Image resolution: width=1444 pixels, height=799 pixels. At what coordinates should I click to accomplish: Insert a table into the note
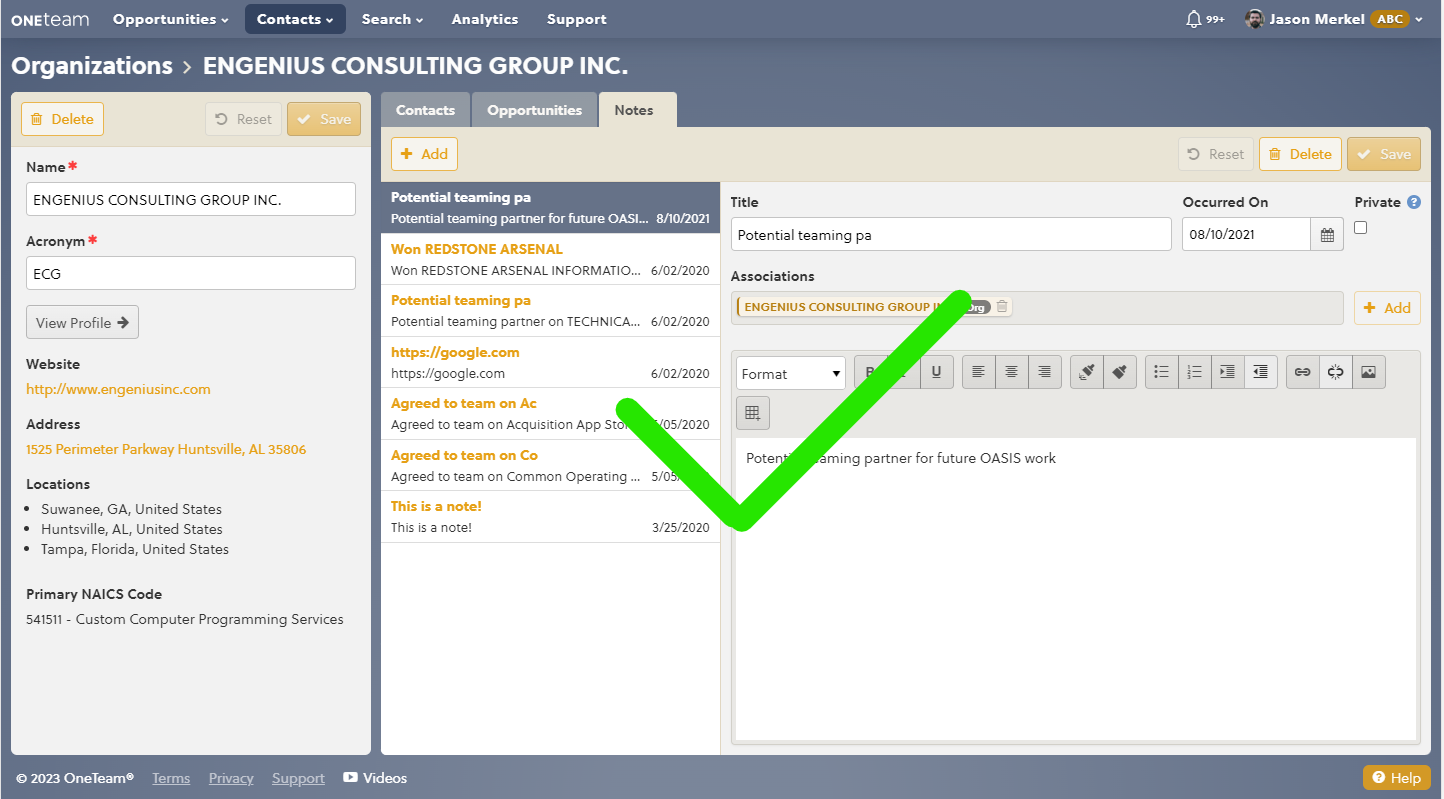(x=753, y=412)
